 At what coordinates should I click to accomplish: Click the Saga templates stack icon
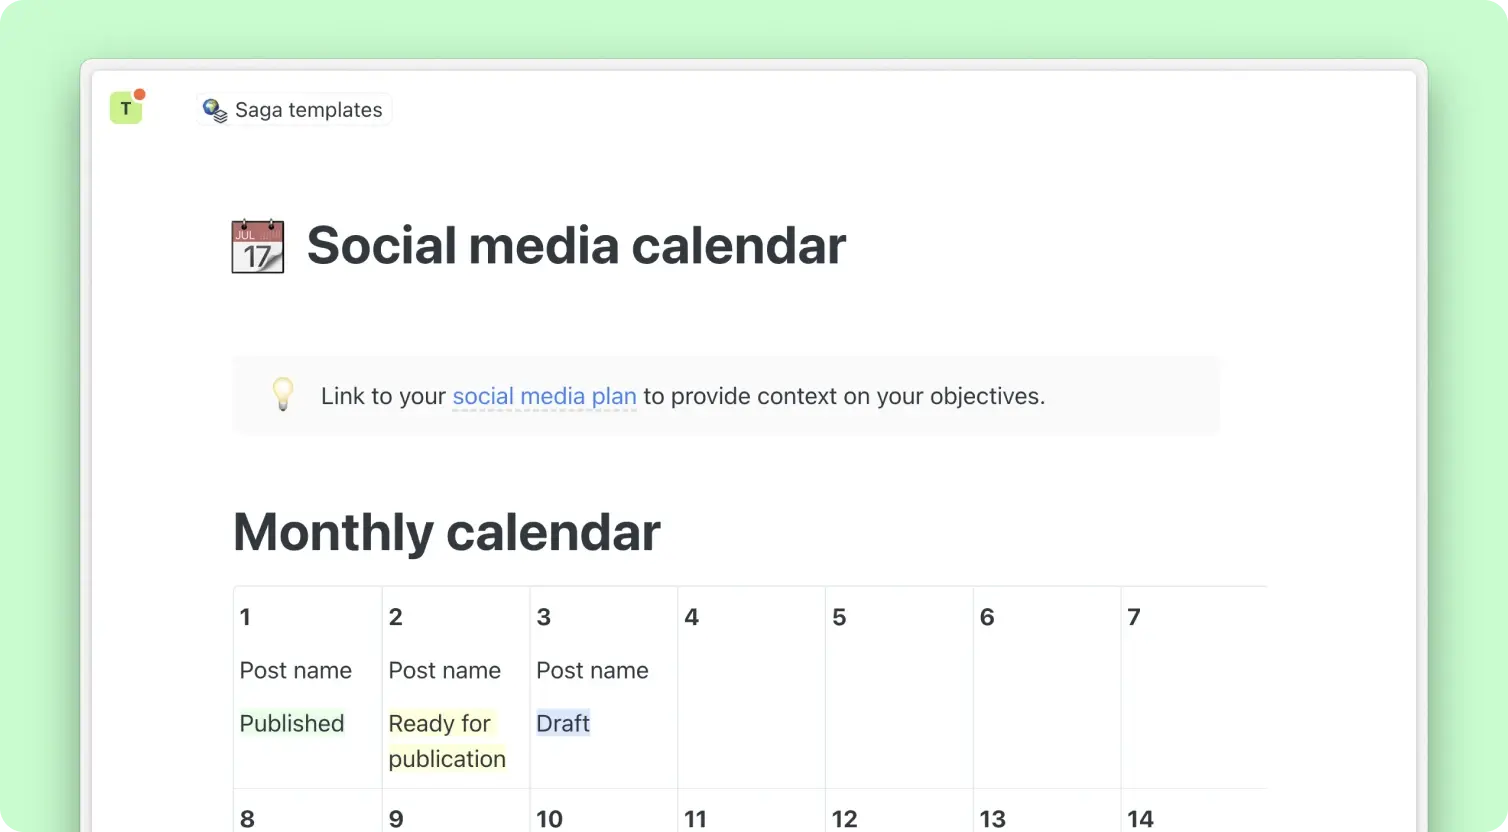(x=215, y=110)
